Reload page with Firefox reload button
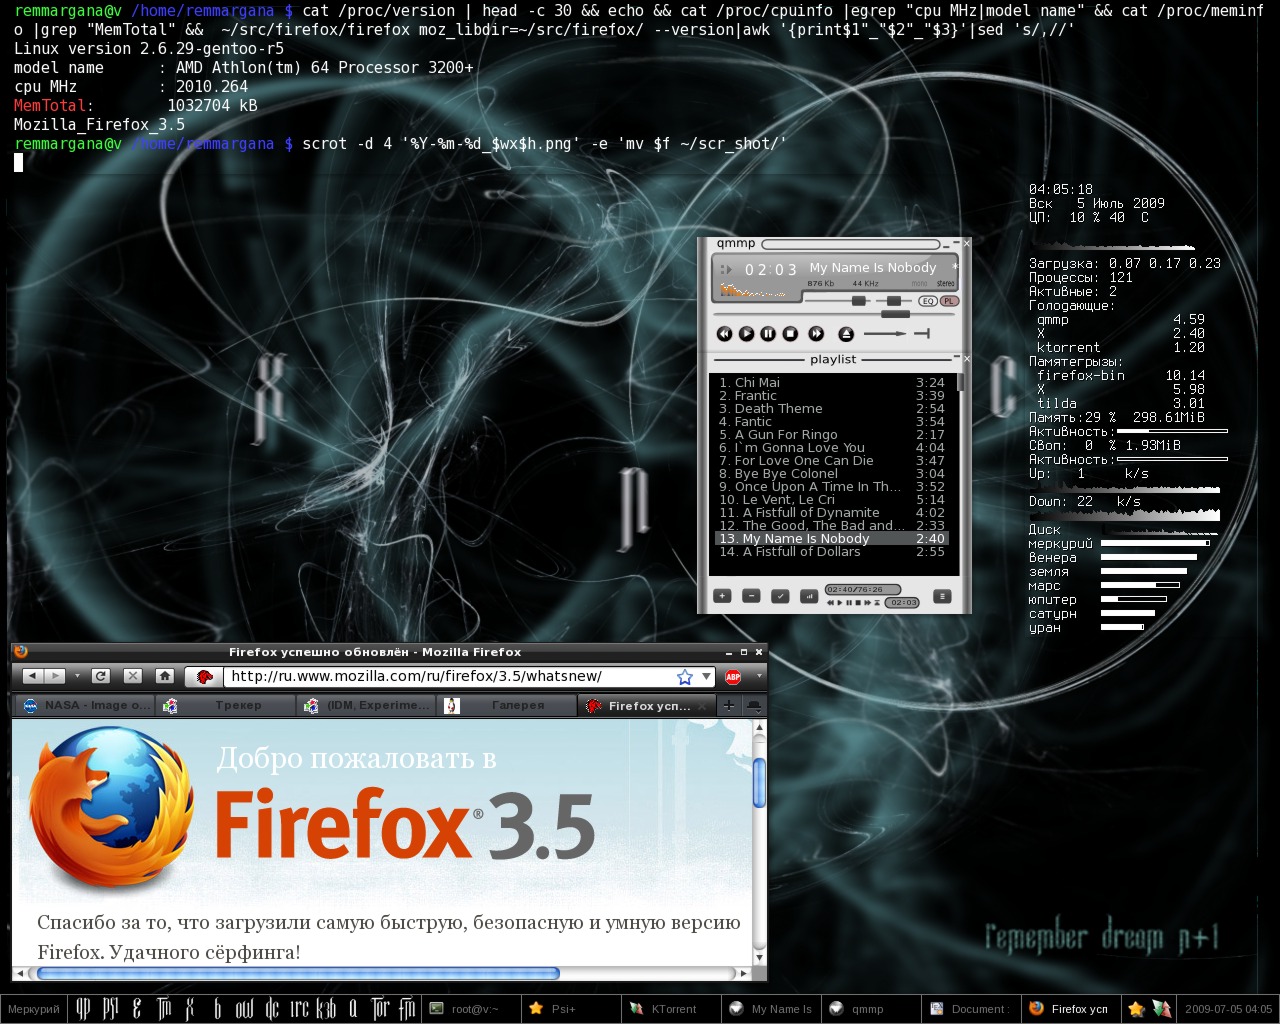Viewport: 1280px width, 1024px height. click(x=100, y=676)
